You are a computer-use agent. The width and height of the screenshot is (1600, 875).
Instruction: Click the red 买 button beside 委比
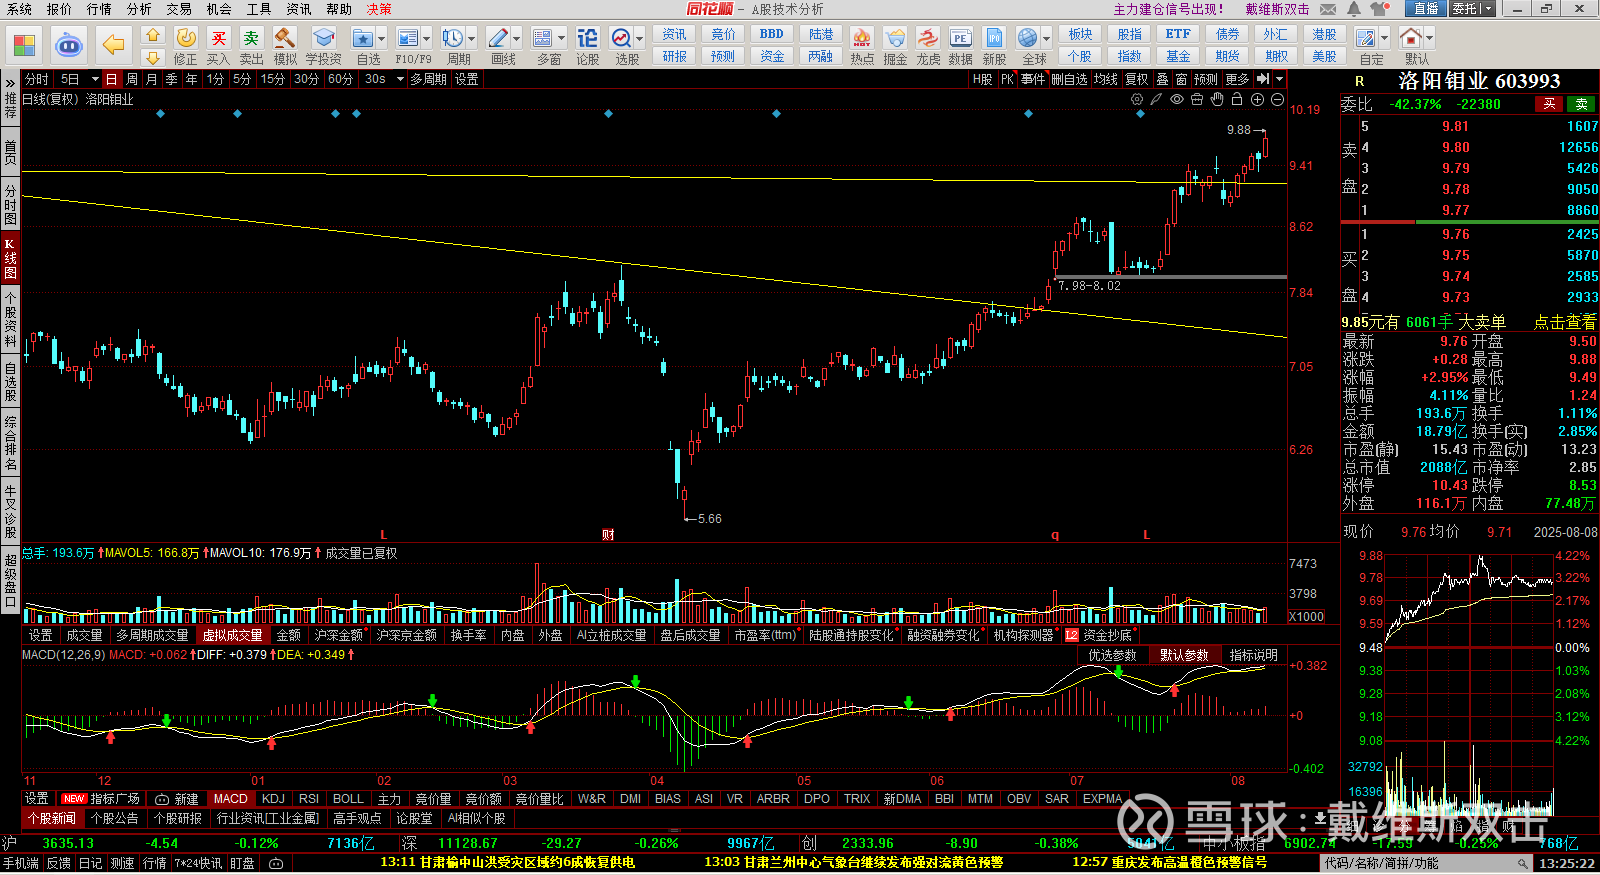point(1549,104)
